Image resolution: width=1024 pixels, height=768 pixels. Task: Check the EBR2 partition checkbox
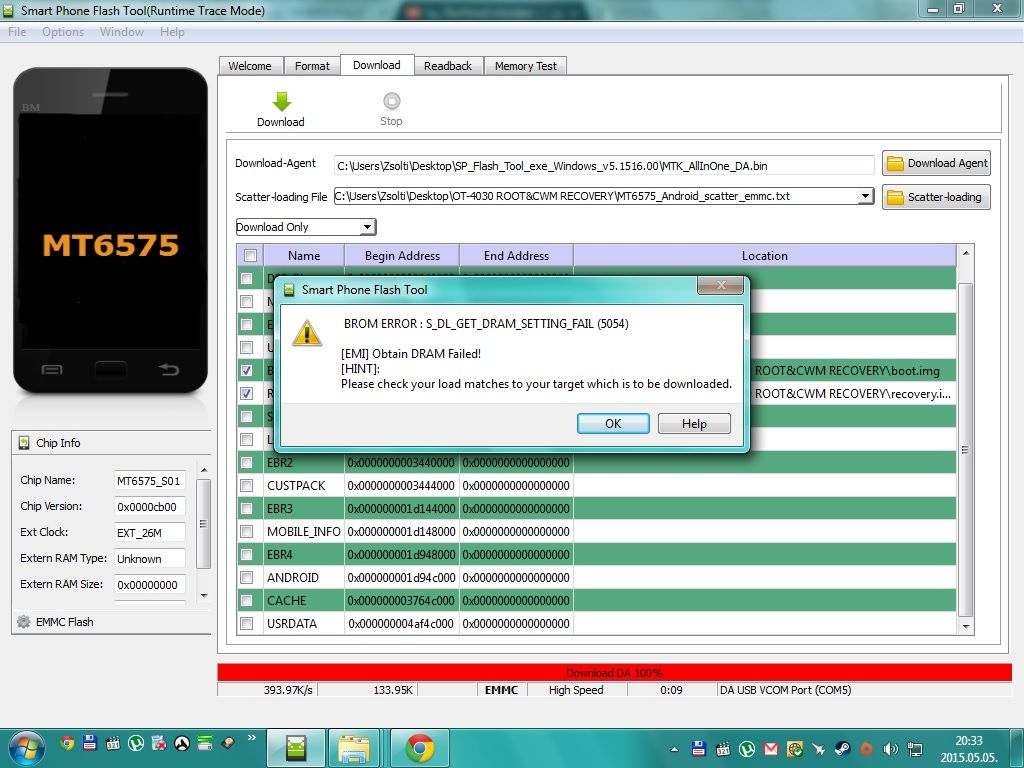pos(246,462)
